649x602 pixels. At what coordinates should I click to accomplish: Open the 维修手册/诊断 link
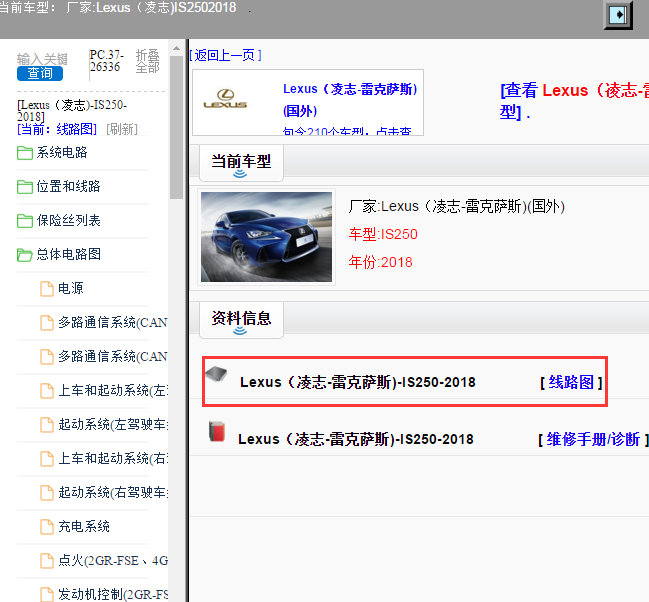[592, 439]
